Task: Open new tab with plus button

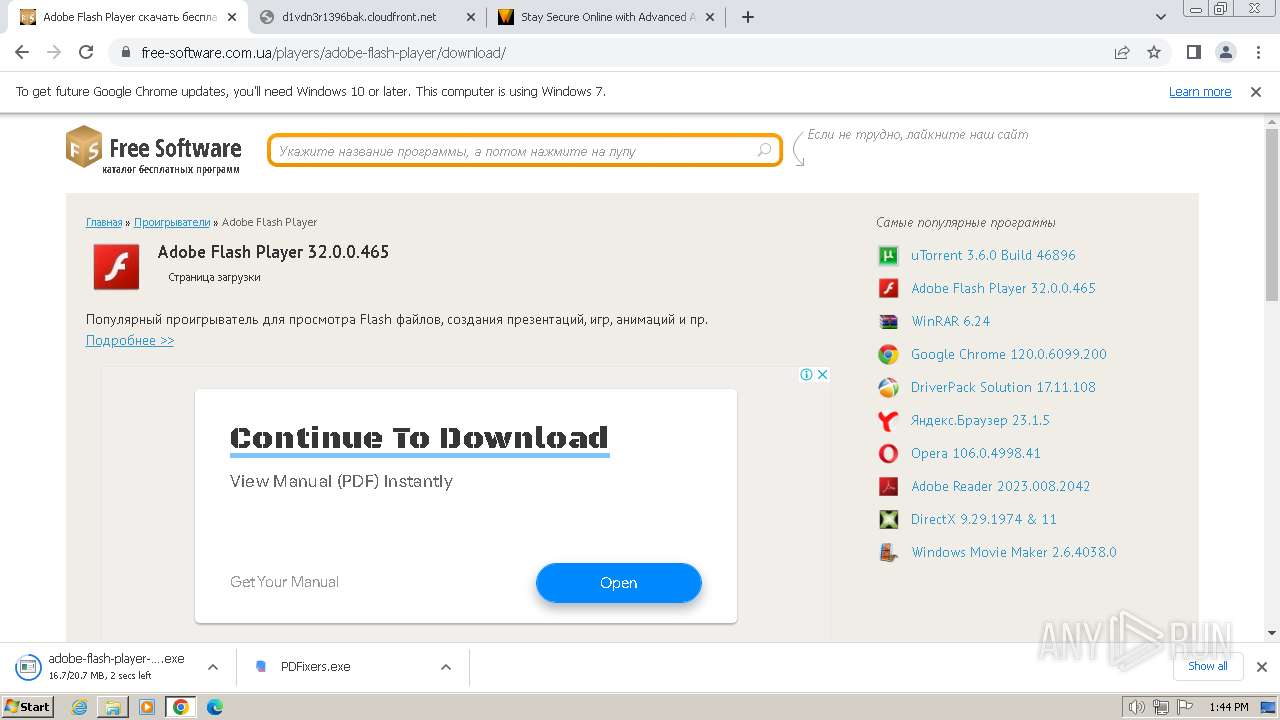Action: [748, 17]
